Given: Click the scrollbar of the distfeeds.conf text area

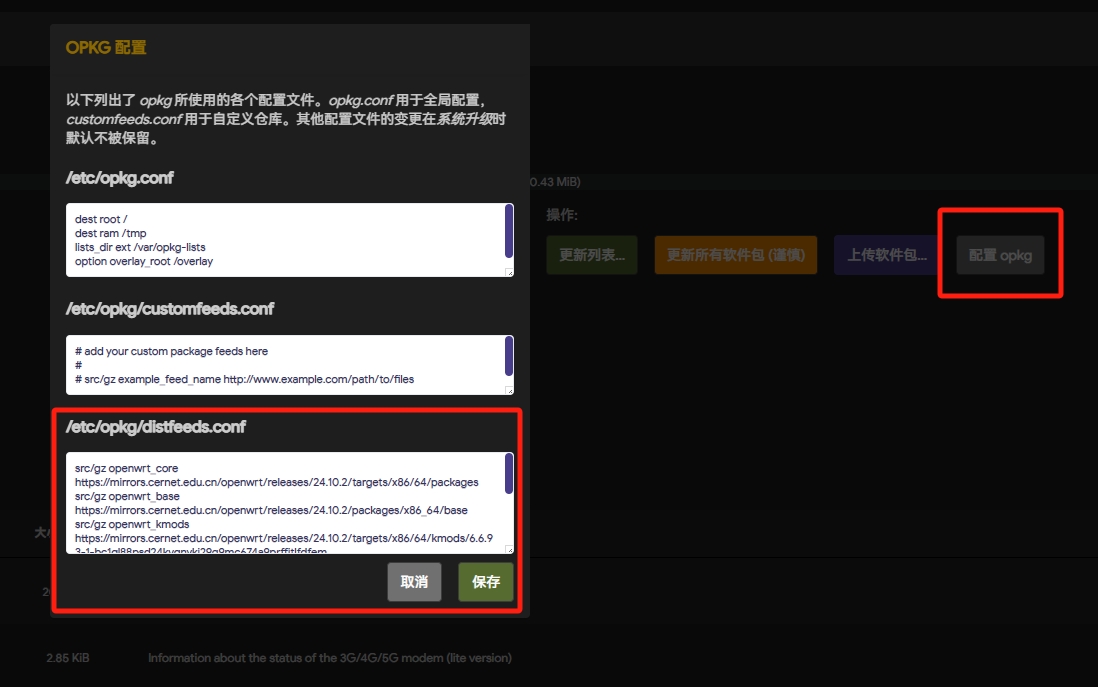Looking at the screenshot, I should coord(509,473).
